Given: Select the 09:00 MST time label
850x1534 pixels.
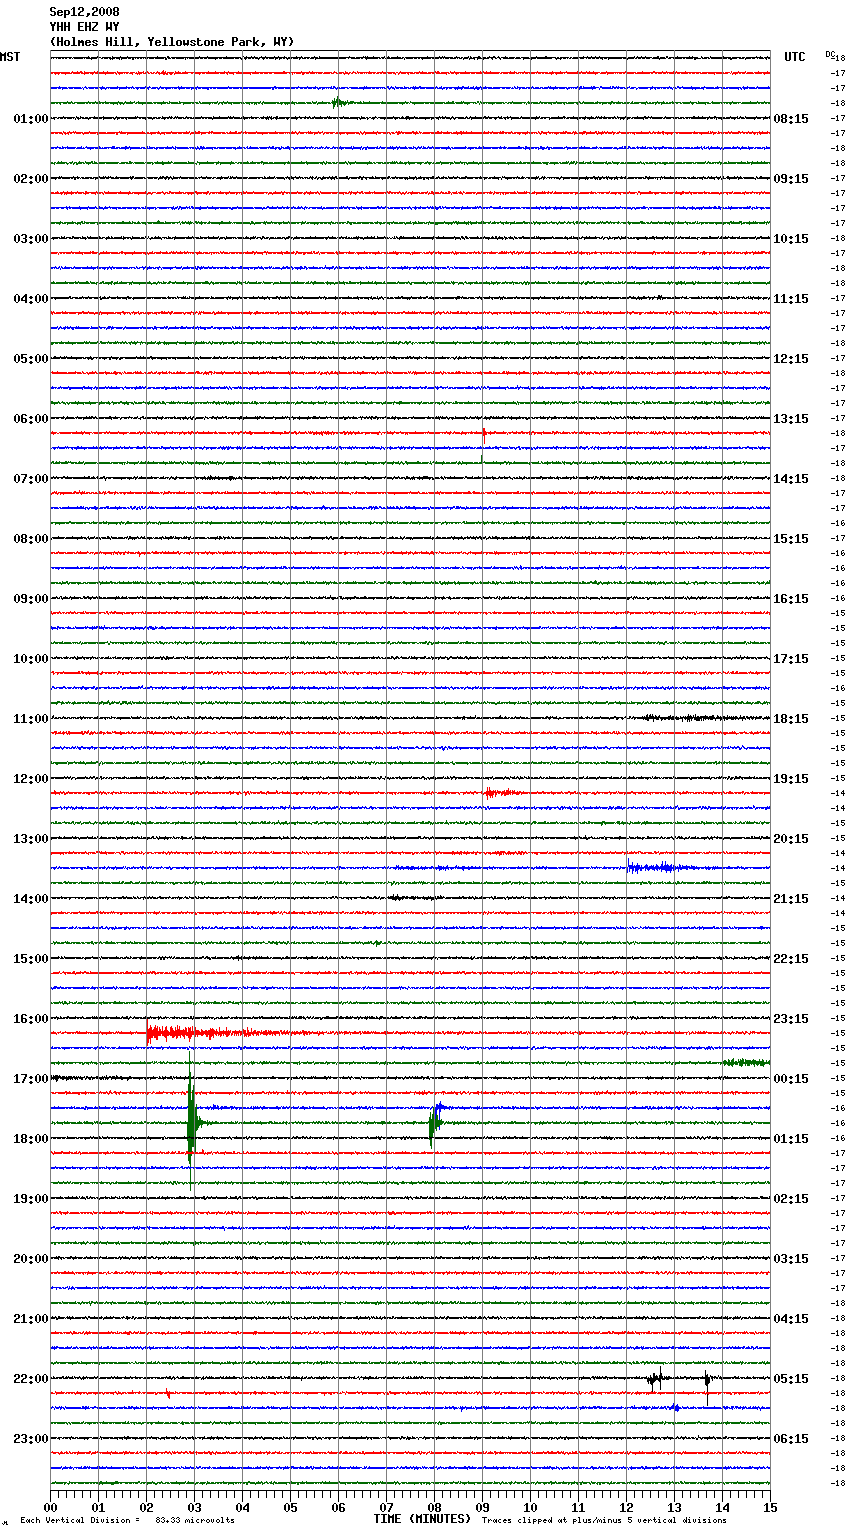Looking at the screenshot, I should coord(31,599).
